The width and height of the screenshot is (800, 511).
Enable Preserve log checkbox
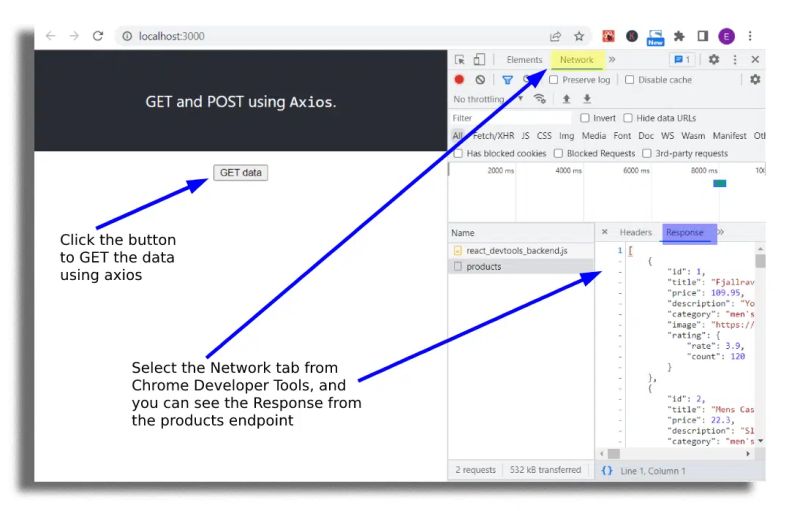tap(554, 80)
